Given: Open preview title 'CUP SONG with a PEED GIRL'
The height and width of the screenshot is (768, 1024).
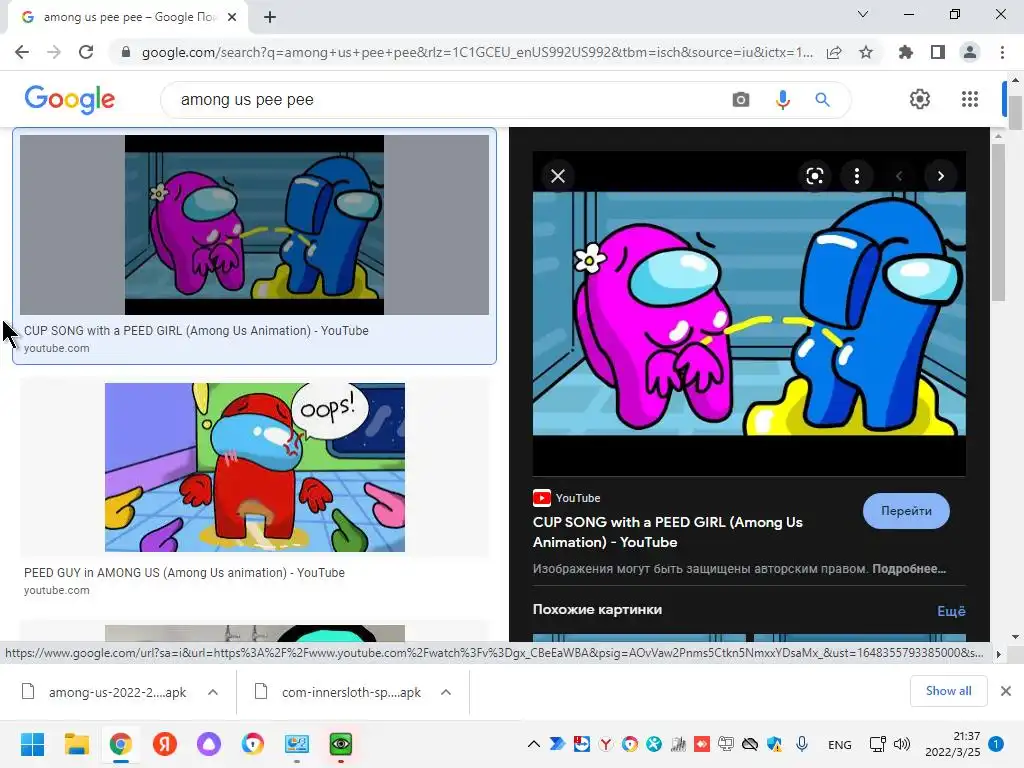Looking at the screenshot, I should [667, 532].
